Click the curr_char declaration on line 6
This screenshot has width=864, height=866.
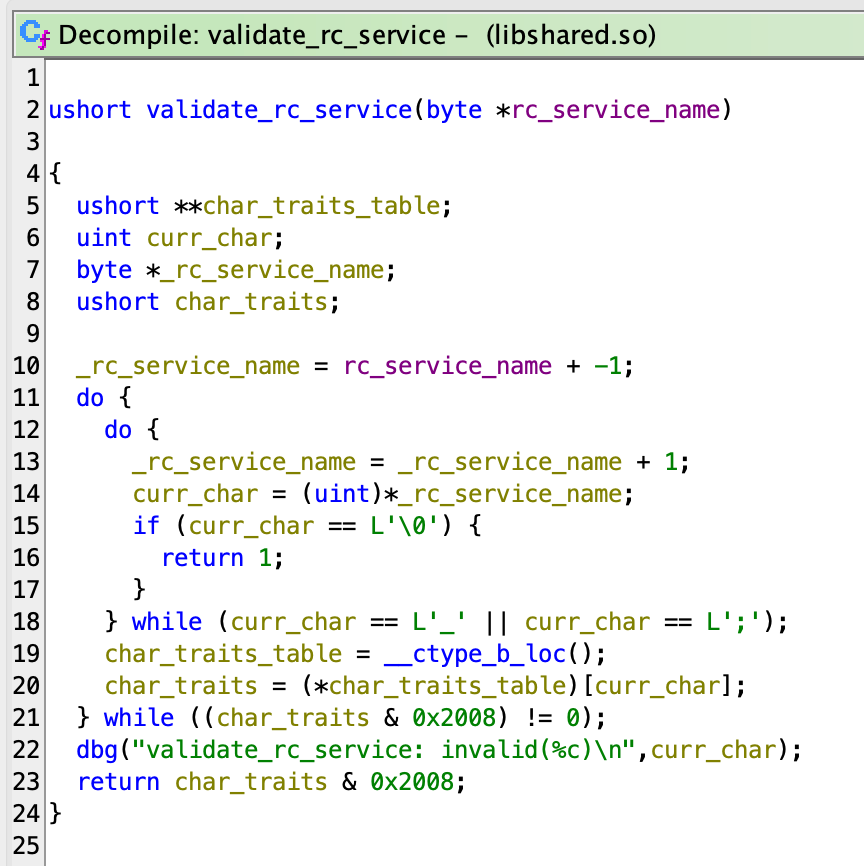tap(209, 238)
